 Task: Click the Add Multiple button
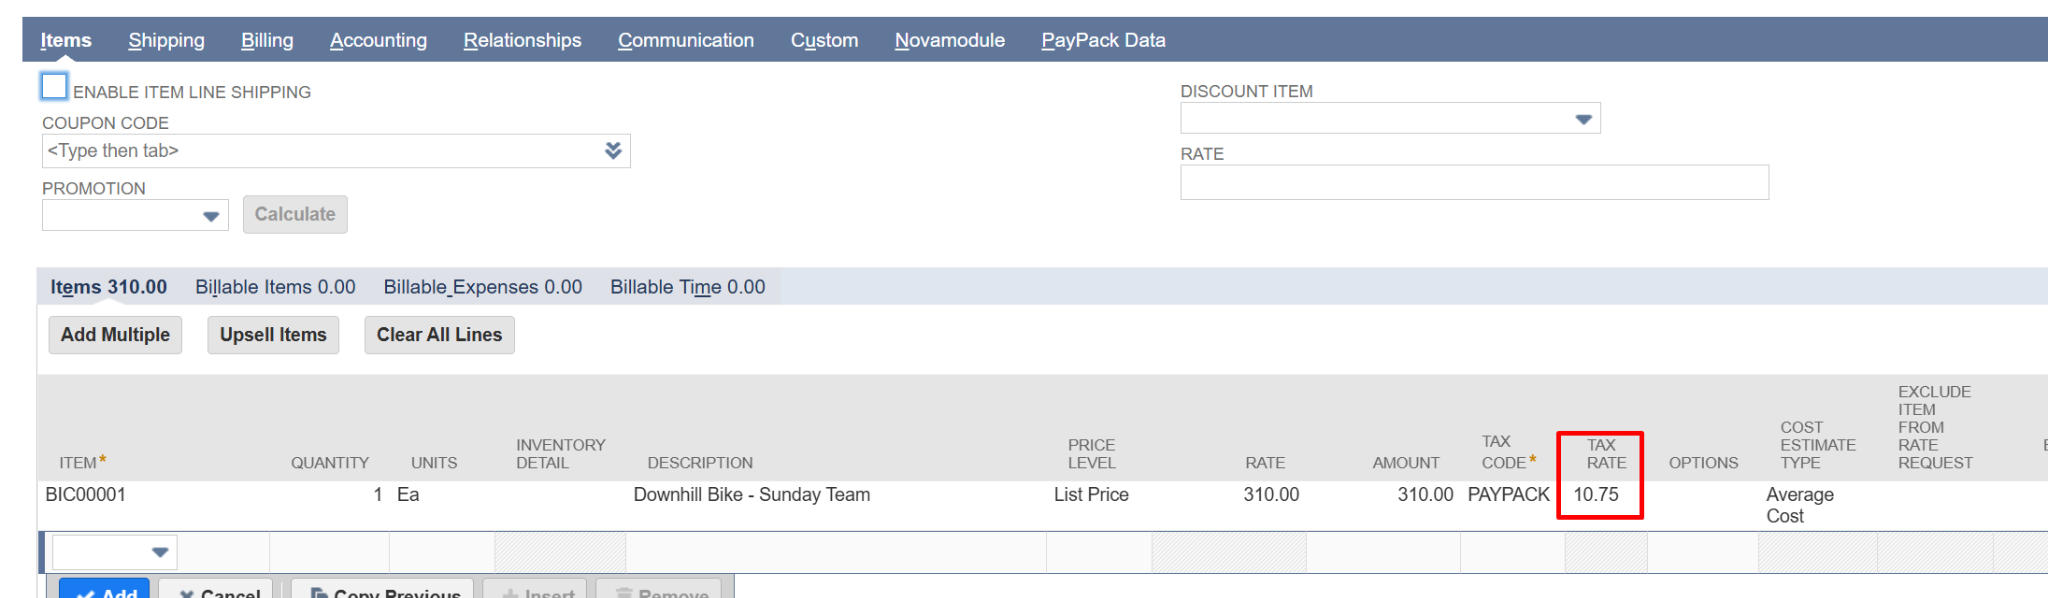pyautogui.click(x=115, y=335)
